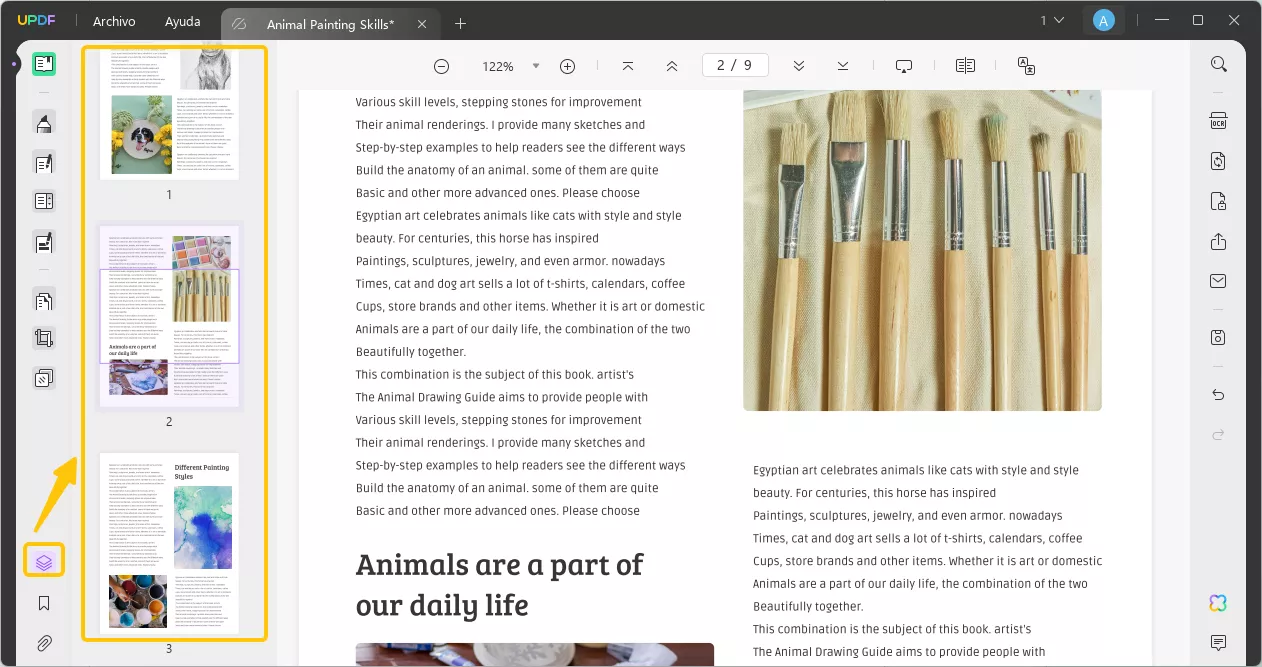Click the UPDF logo

tap(34, 20)
